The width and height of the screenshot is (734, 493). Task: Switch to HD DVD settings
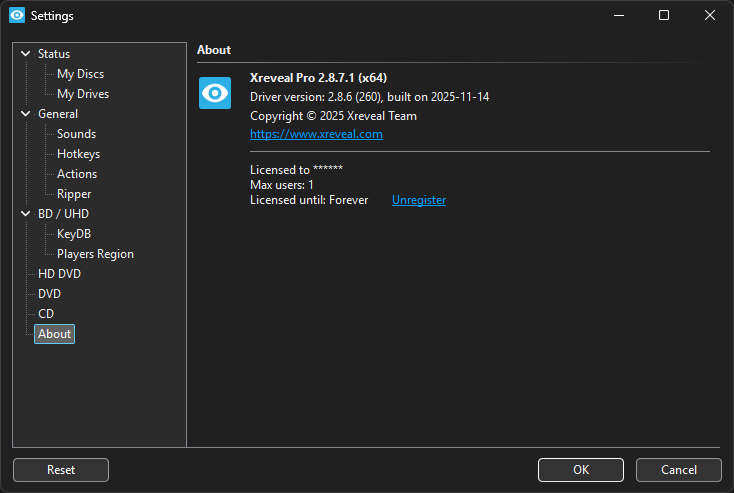click(x=59, y=274)
